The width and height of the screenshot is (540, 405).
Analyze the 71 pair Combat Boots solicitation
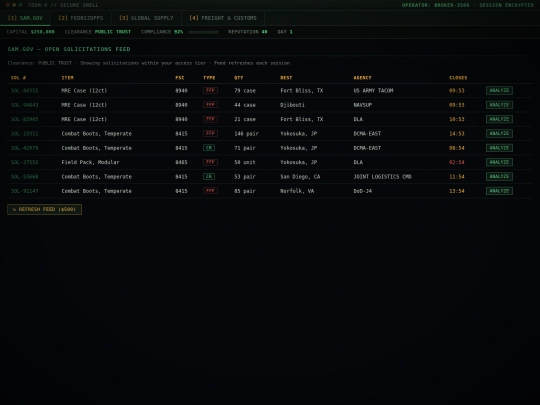pyautogui.click(x=499, y=148)
